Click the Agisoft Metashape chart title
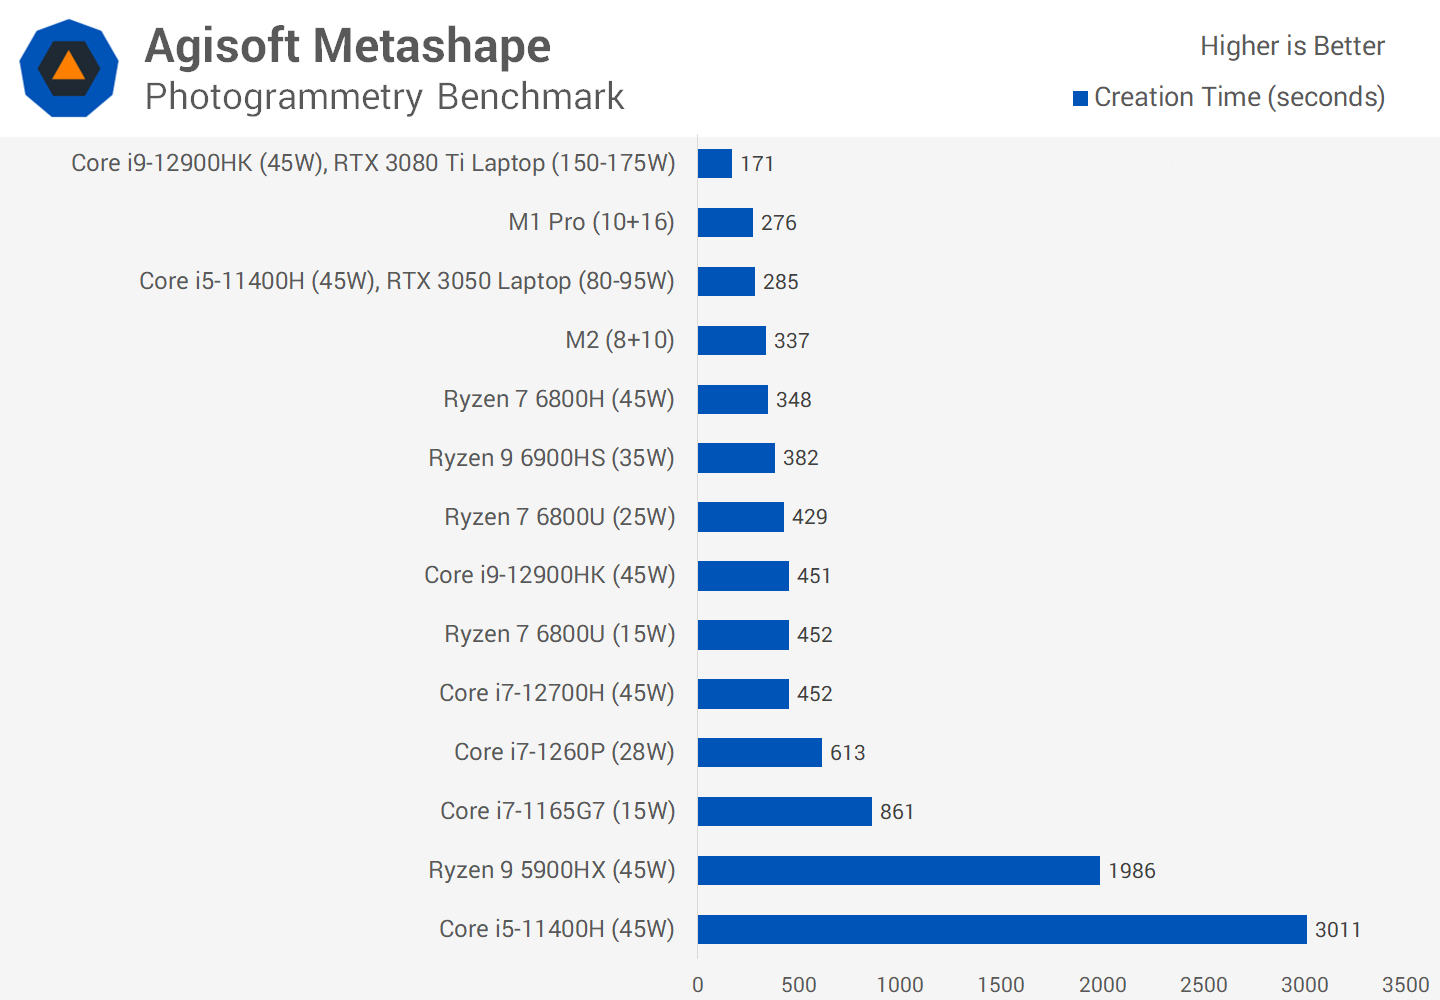1440x1000 pixels. pos(348,46)
